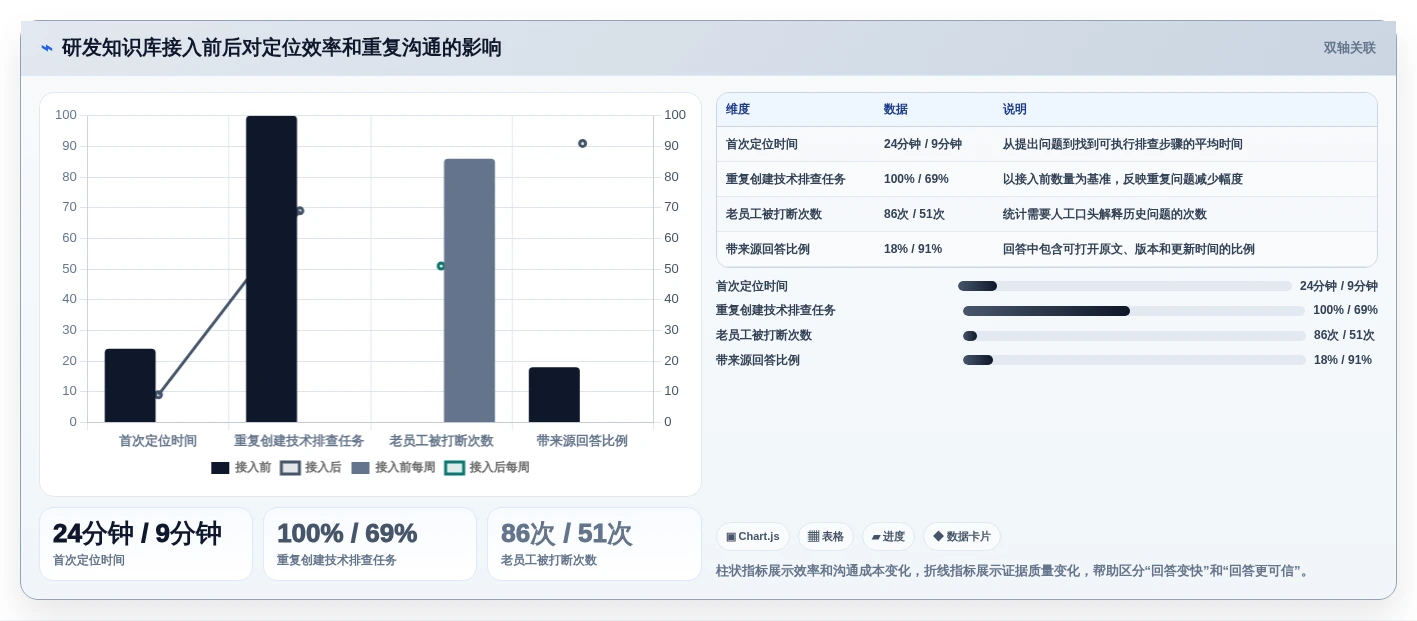This screenshot has width=1417, height=621.
Task: Click the x-axis label 带来源回答比例
Action: [582, 441]
